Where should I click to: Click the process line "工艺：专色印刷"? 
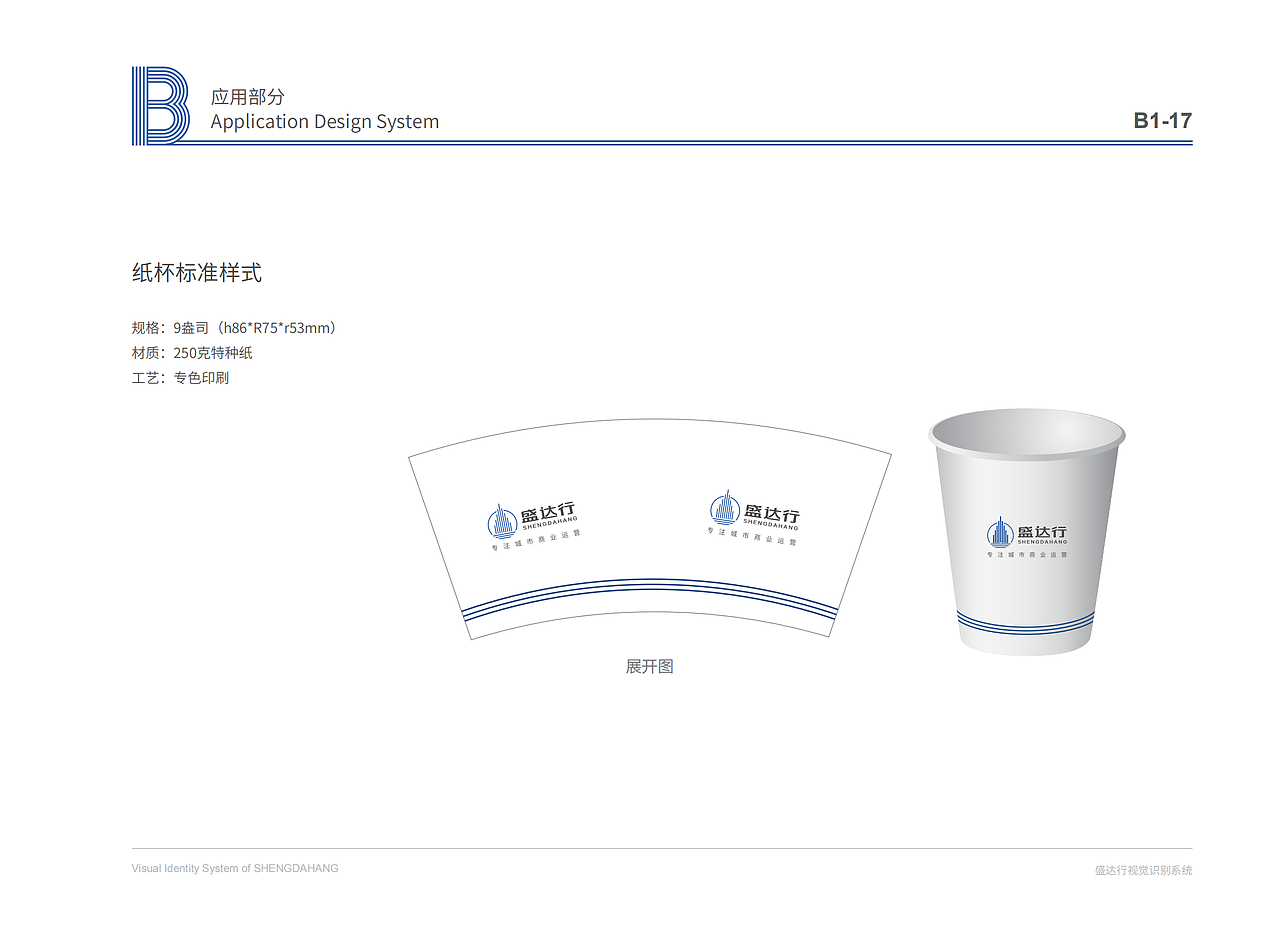180,378
